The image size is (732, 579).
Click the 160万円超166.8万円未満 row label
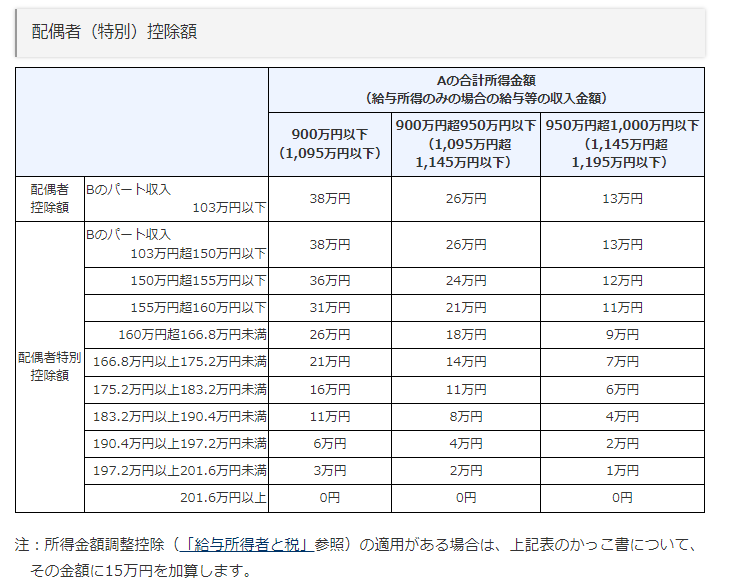click(x=176, y=335)
